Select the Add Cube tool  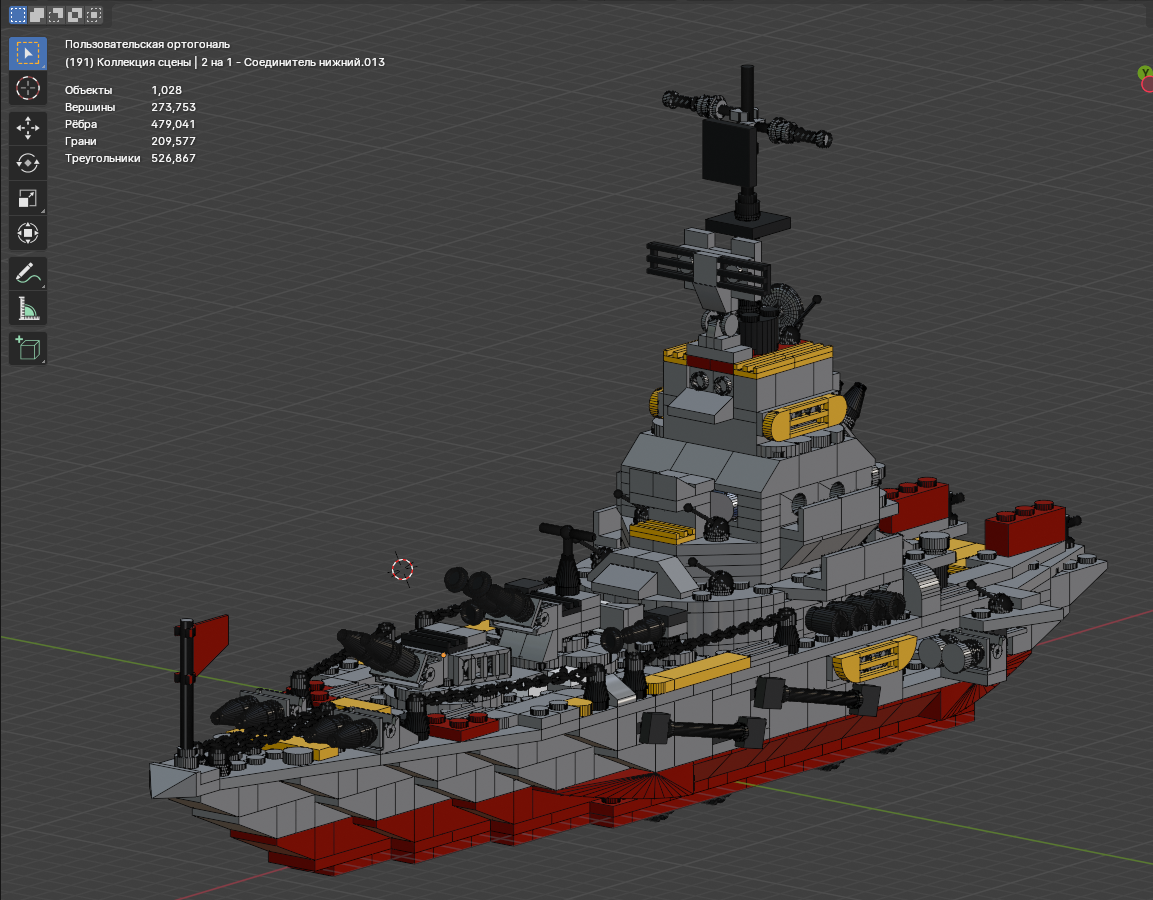(x=28, y=348)
